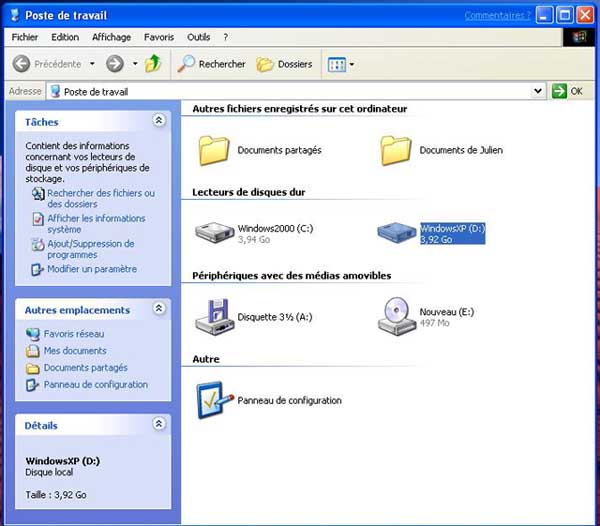
Task: Open the Mes documents link
Action: 75,351
